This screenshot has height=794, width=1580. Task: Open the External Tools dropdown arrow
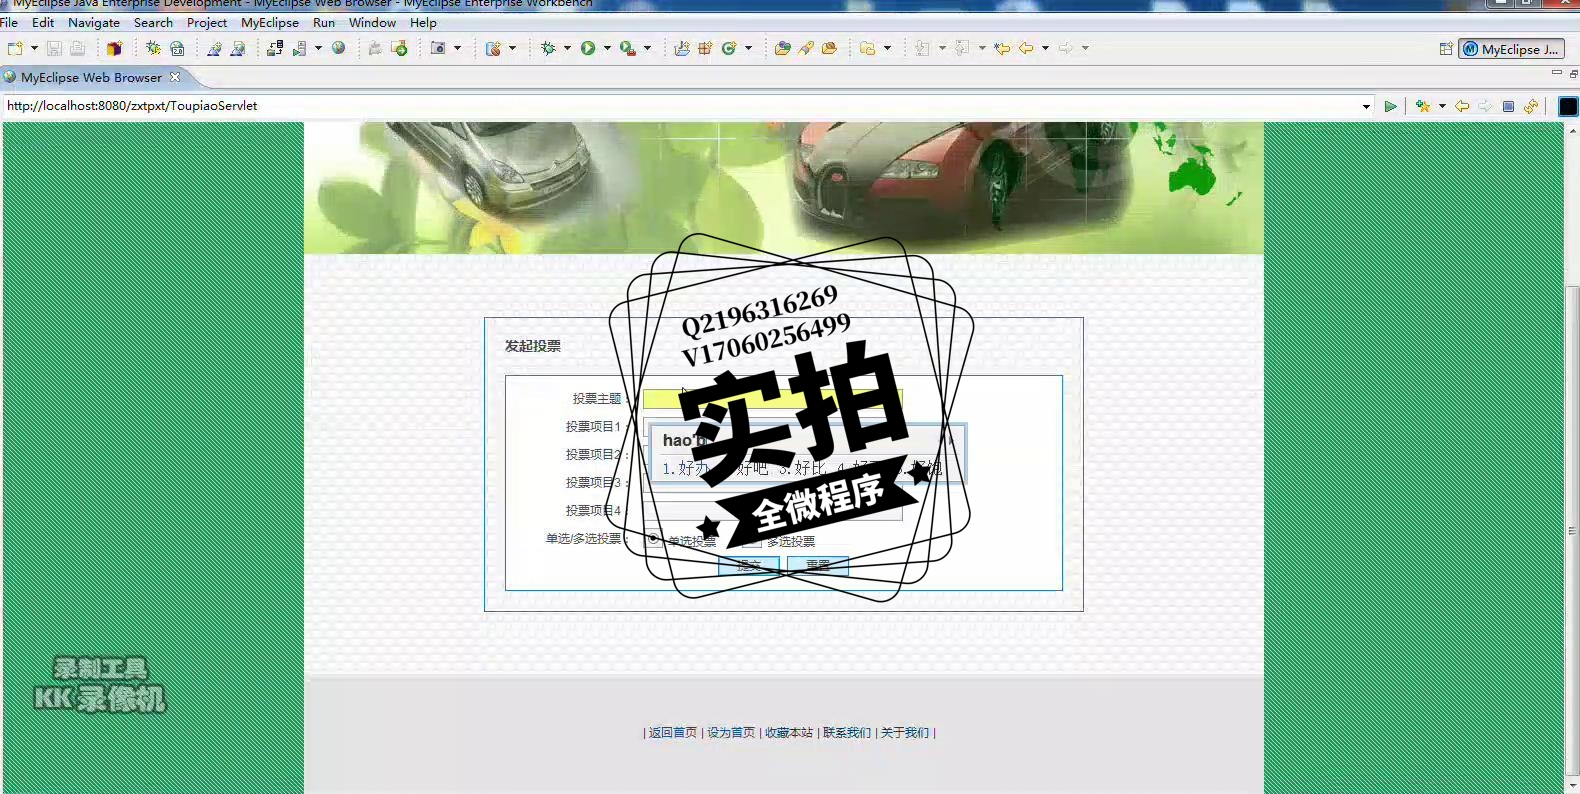[647, 48]
